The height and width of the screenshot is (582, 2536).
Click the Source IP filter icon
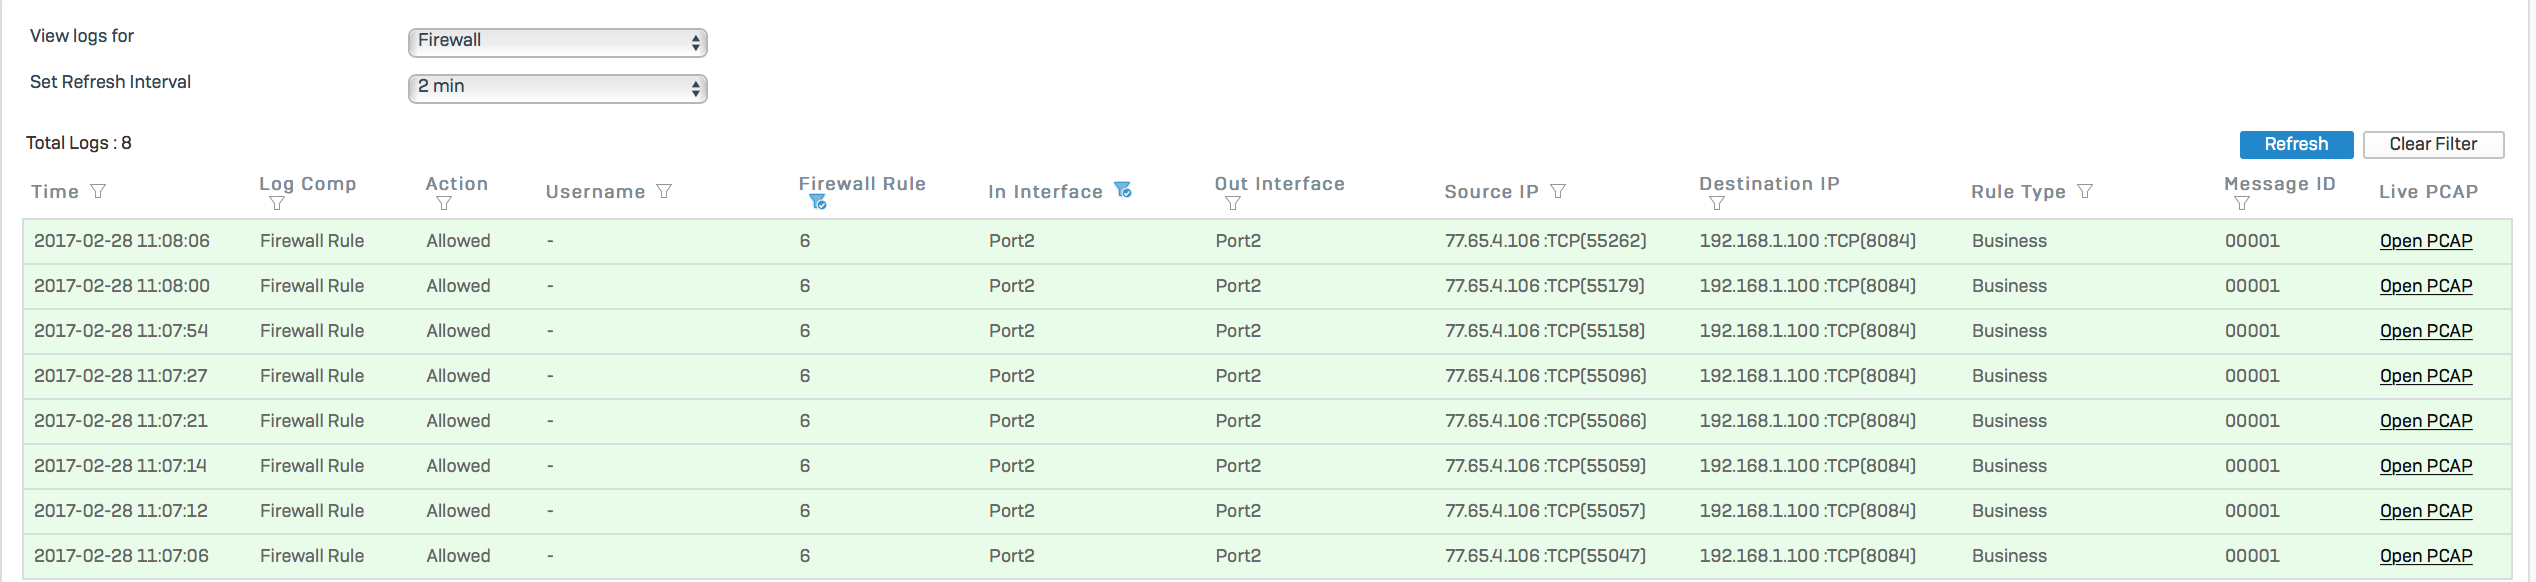pyautogui.click(x=1558, y=191)
